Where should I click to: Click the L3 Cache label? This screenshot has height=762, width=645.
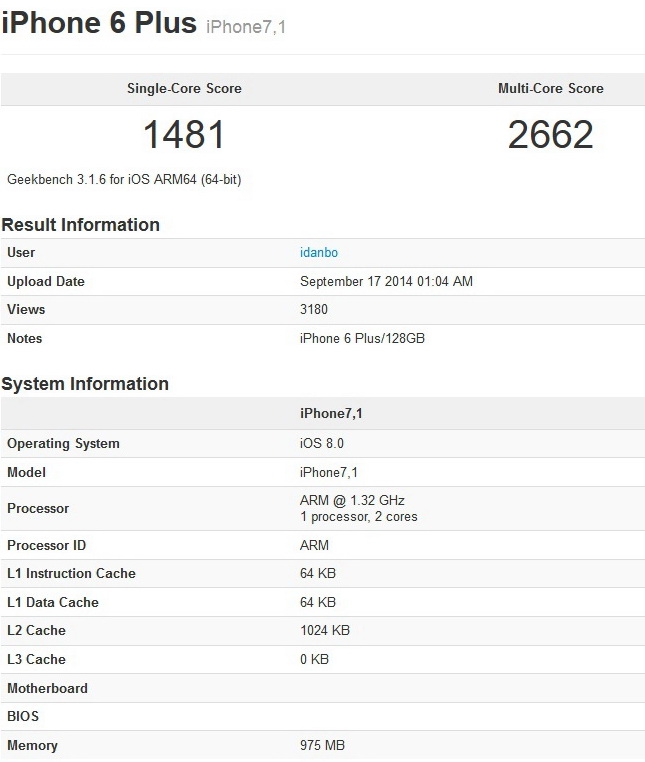coord(36,659)
